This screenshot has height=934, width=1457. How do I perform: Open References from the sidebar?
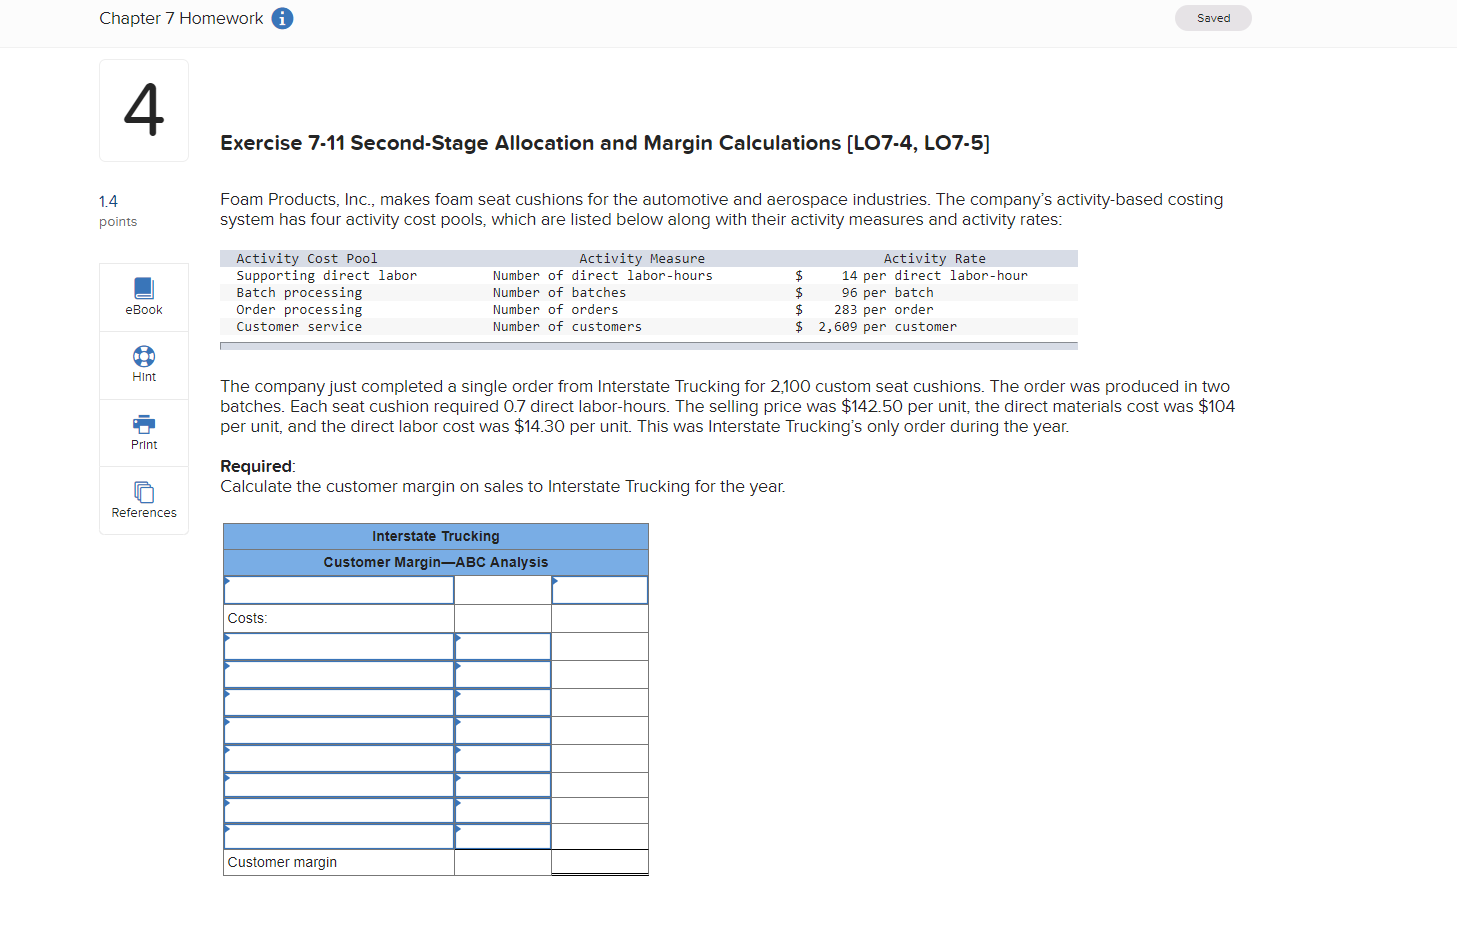tap(143, 500)
